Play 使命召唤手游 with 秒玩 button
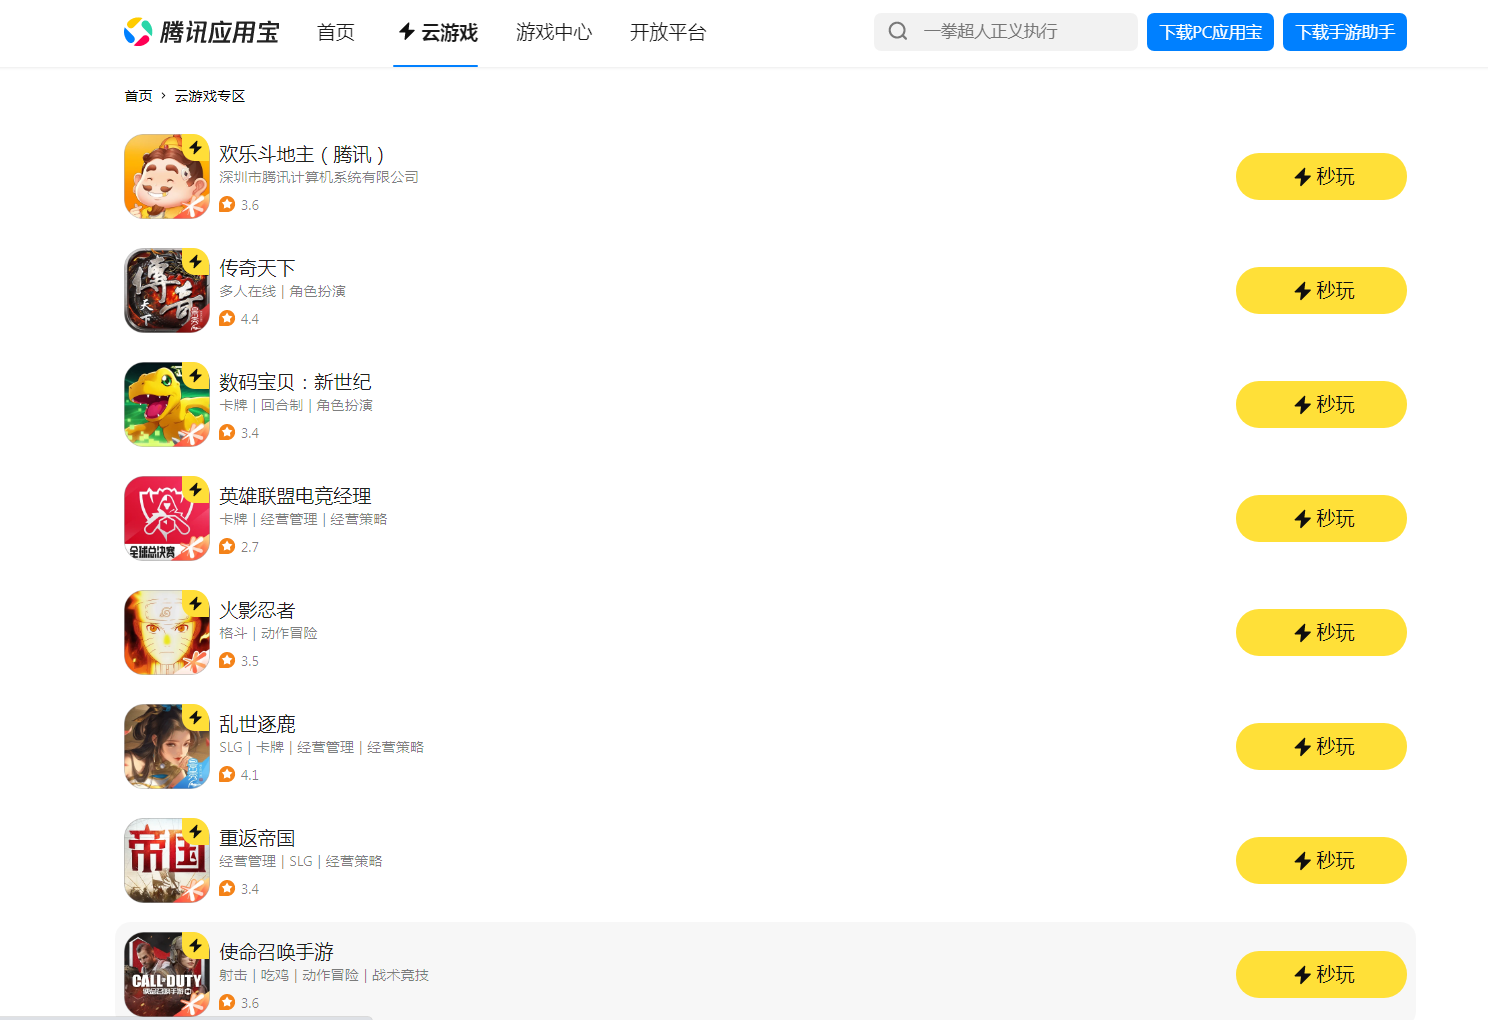 [1321, 974]
